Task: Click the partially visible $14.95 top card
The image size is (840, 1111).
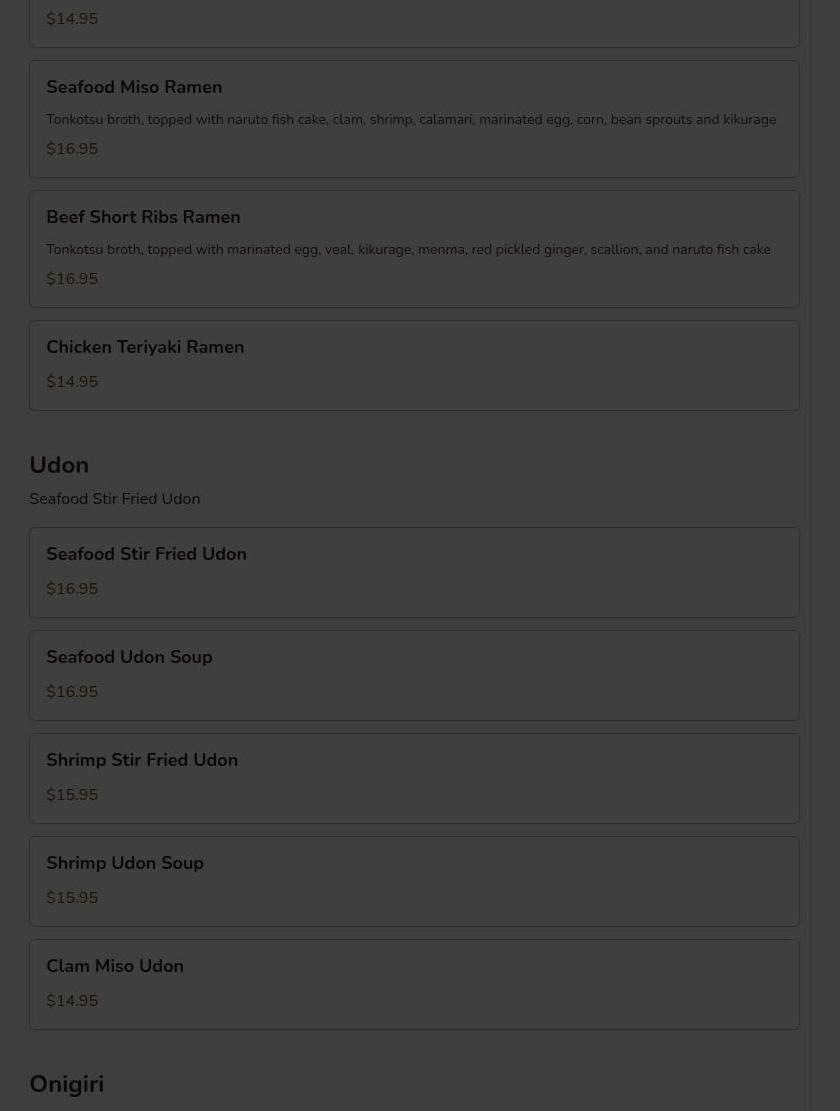Action: point(414,23)
